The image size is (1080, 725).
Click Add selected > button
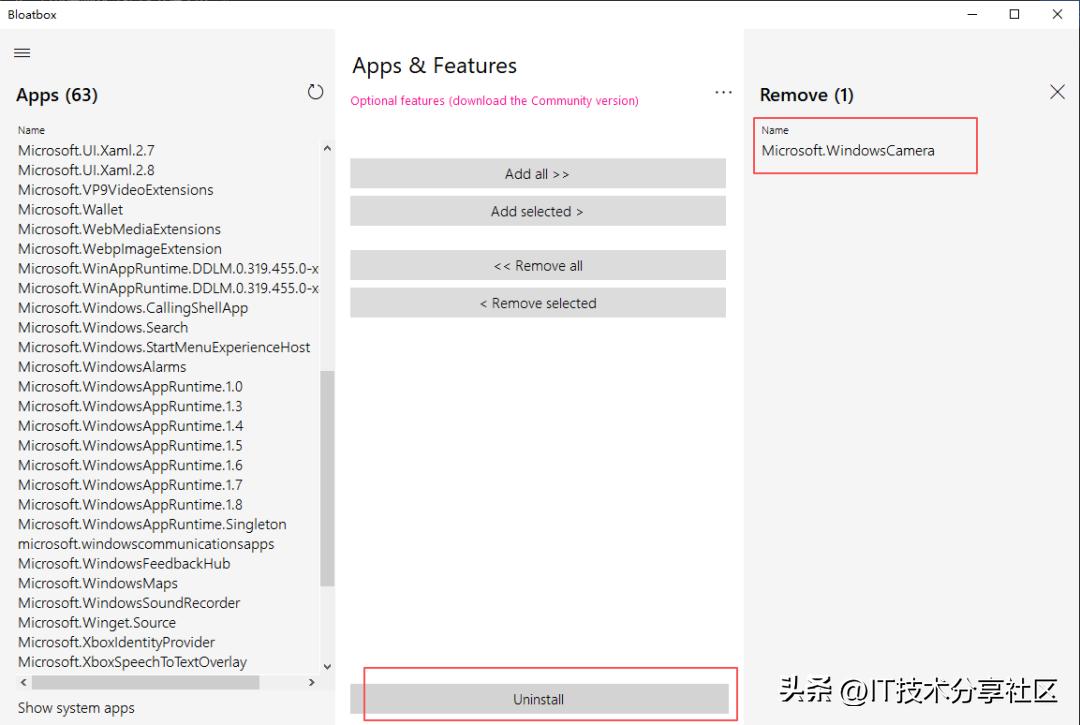click(538, 211)
